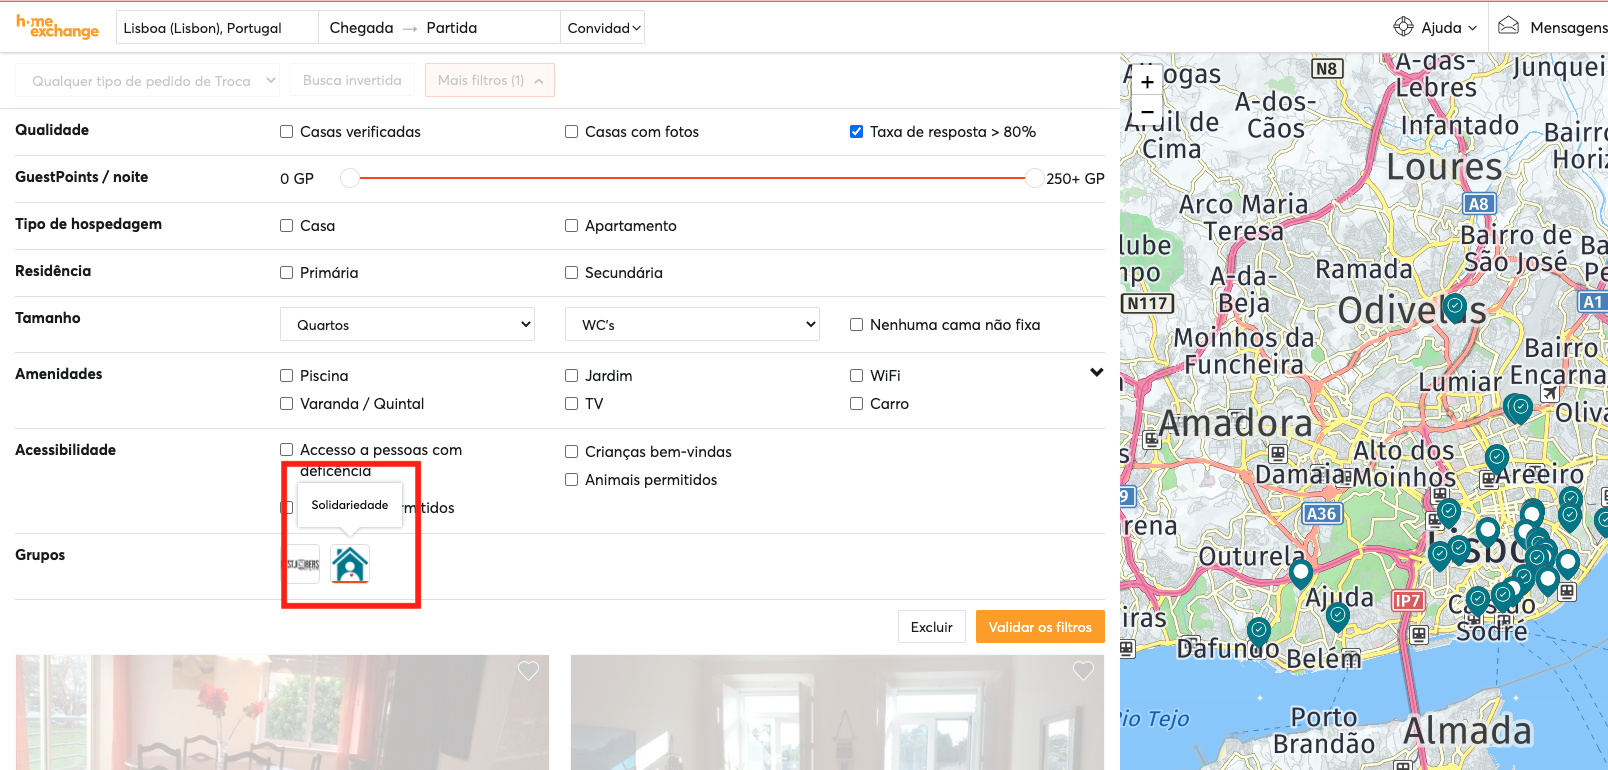The height and width of the screenshot is (770, 1608).
Task: Click the GuestPoints slider track
Action: click(692, 178)
